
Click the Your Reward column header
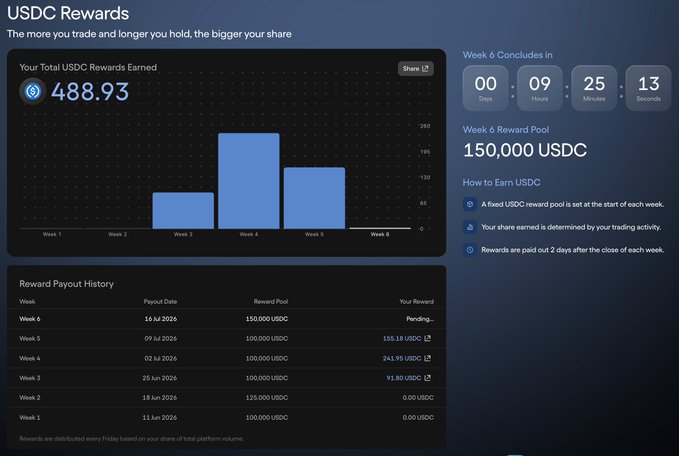[x=417, y=301]
